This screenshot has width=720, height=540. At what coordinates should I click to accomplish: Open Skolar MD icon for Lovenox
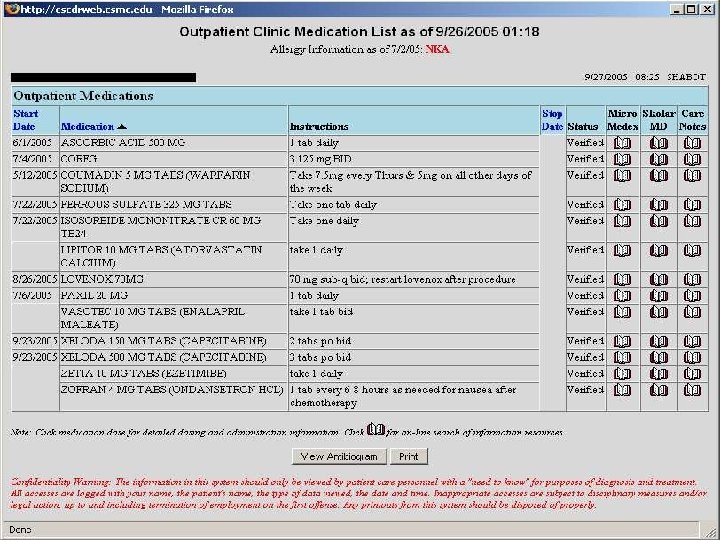[x=658, y=279]
